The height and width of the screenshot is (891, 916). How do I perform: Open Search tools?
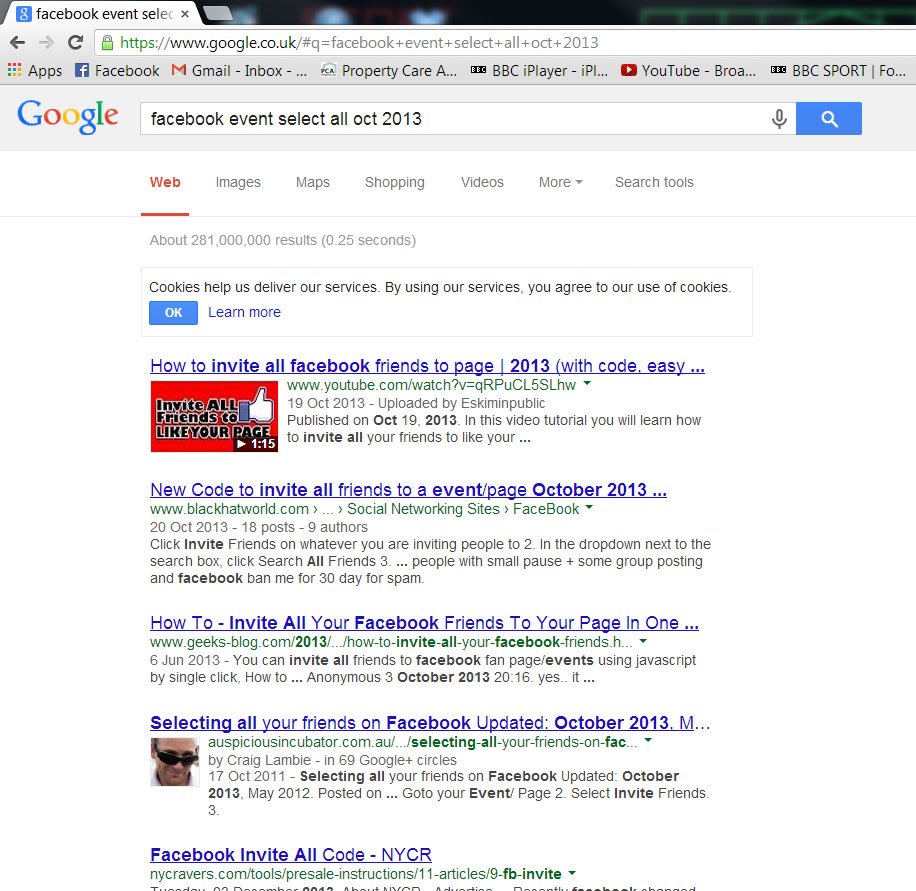(x=654, y=182)
